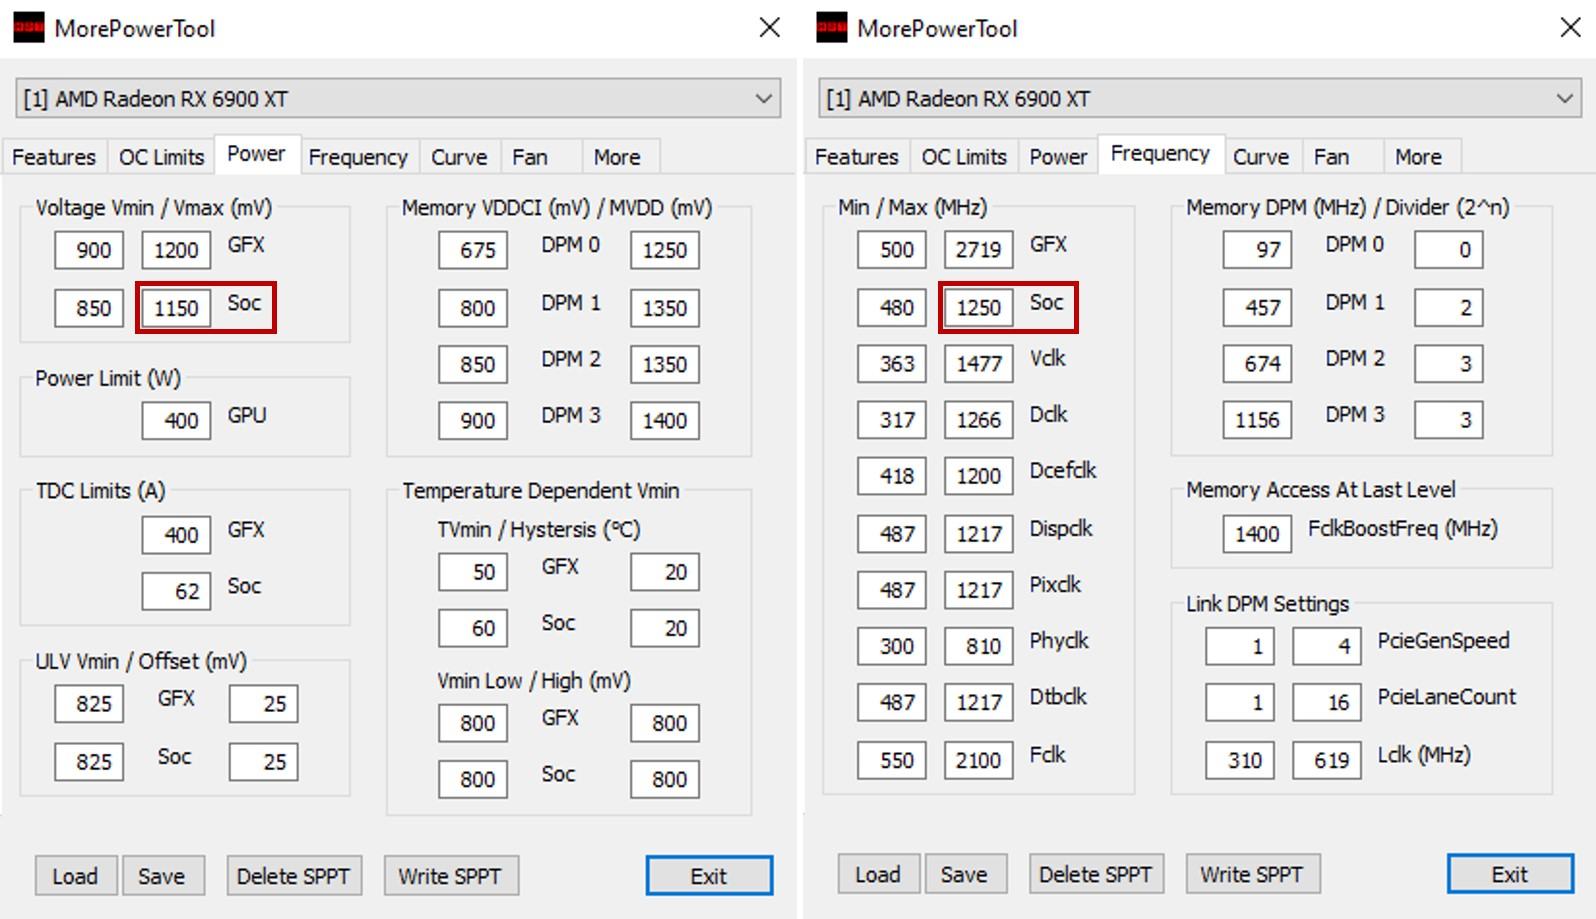Image resolution: width=1596 pixels, height=919 pixels.
Task: Click Save button in right window
Action: point(965,874)
